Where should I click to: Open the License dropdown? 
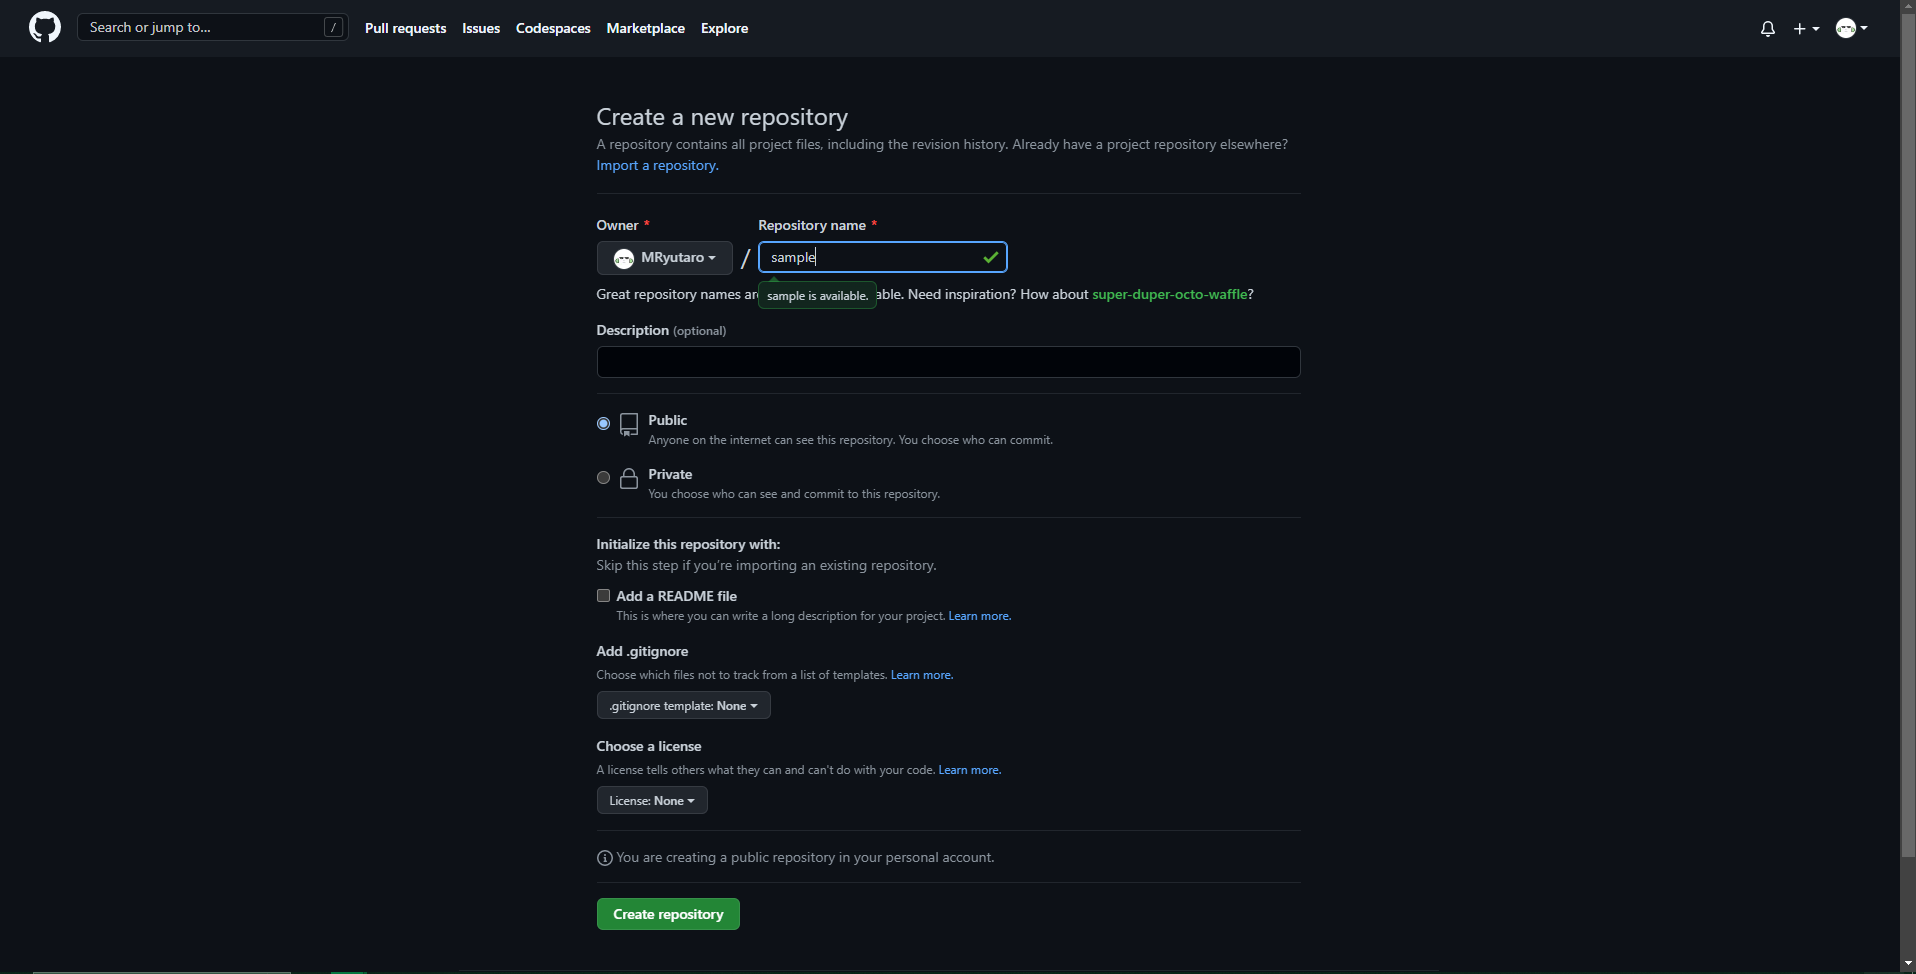coord(651,800)
